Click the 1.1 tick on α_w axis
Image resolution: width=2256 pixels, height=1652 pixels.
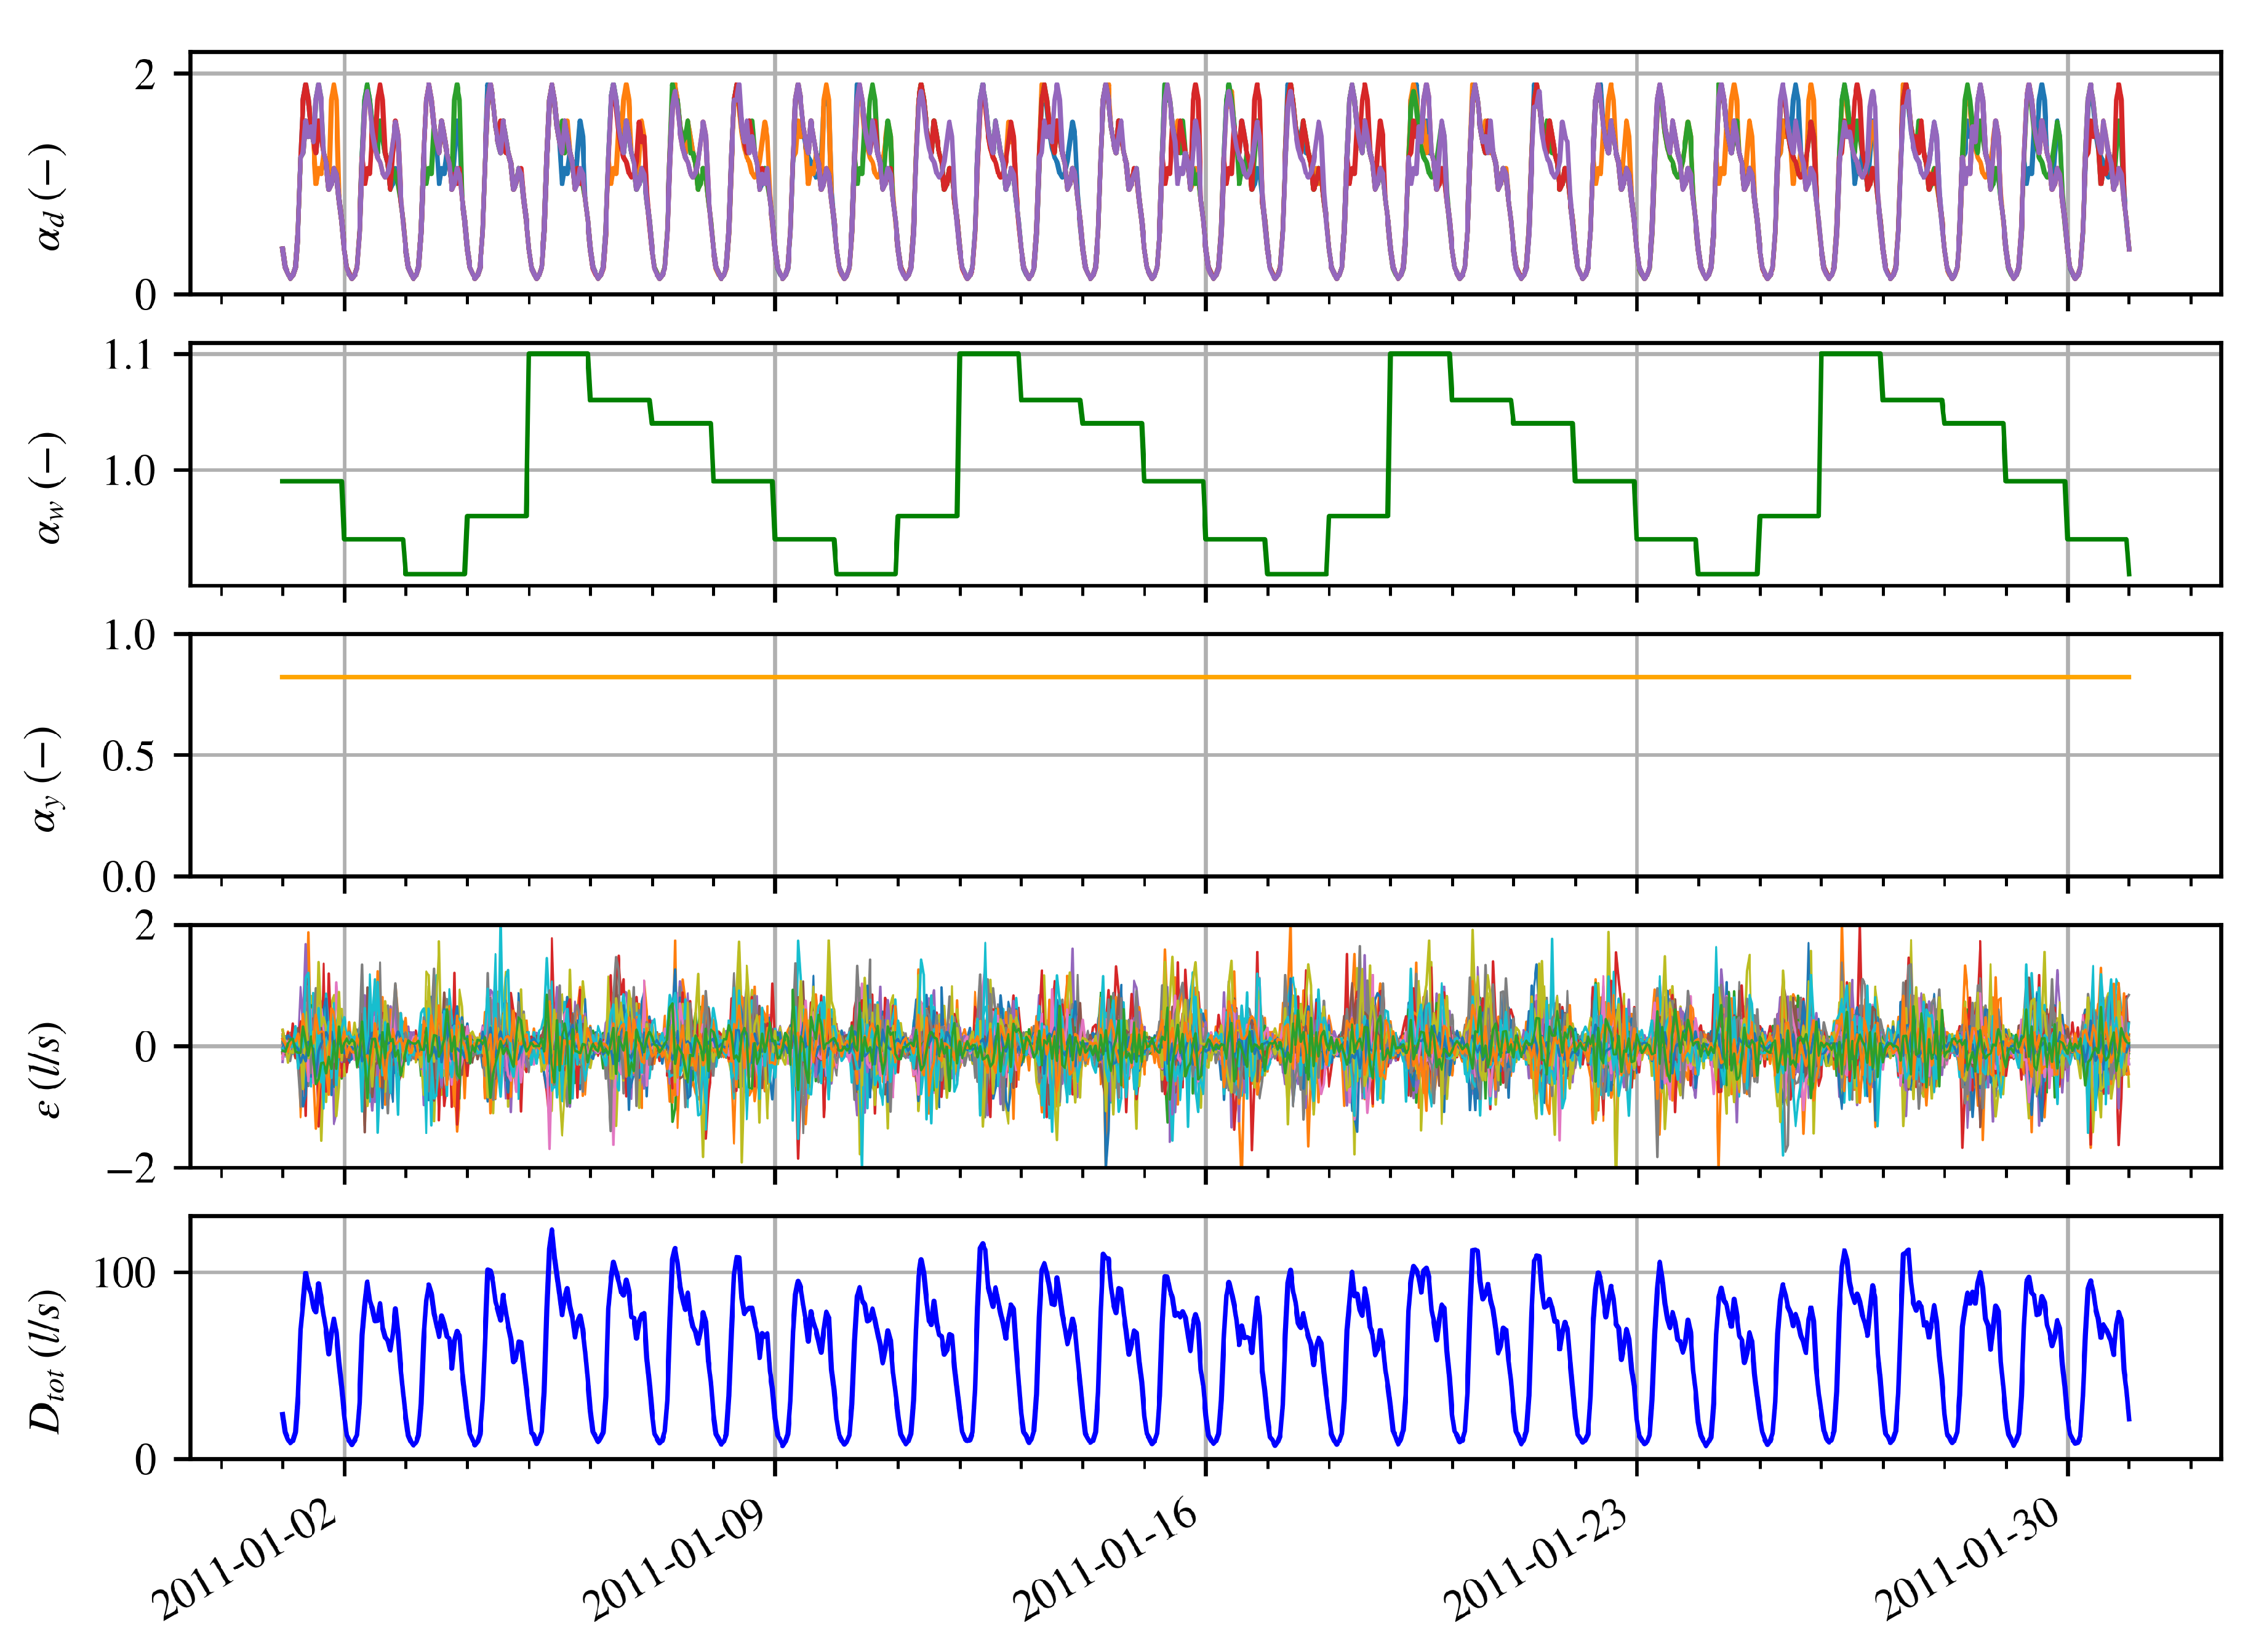(x=130, y=355)
